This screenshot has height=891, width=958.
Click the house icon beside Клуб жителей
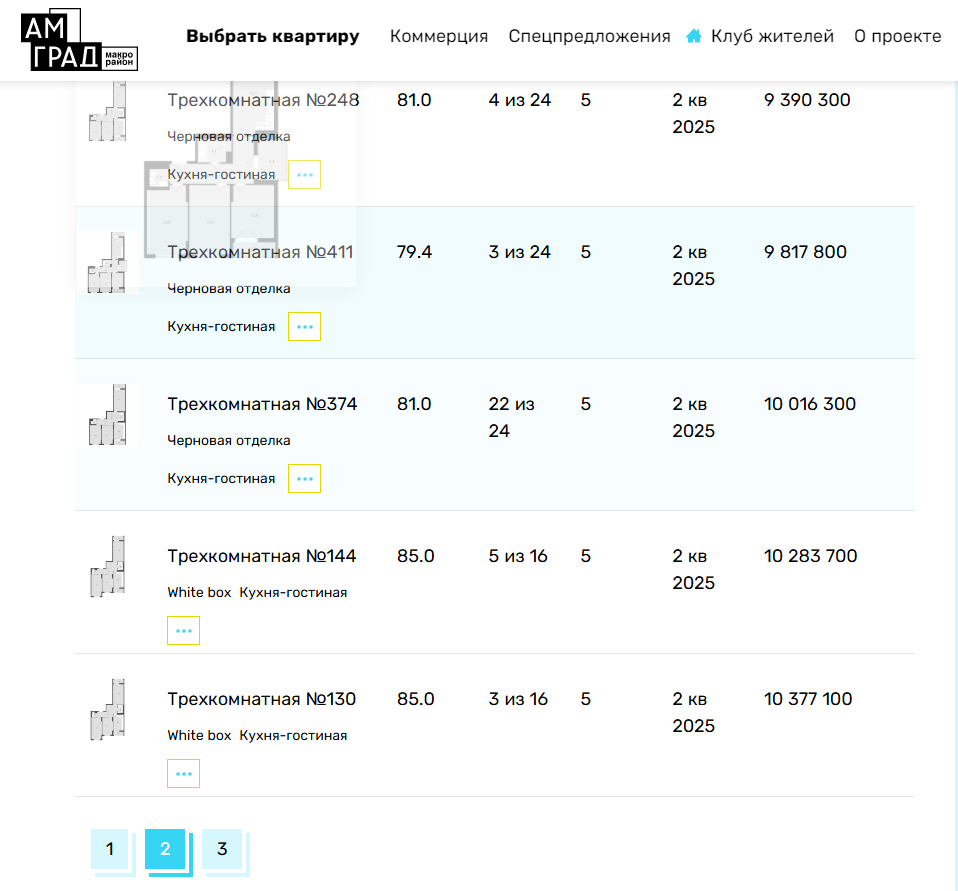[x=693, y=36]
